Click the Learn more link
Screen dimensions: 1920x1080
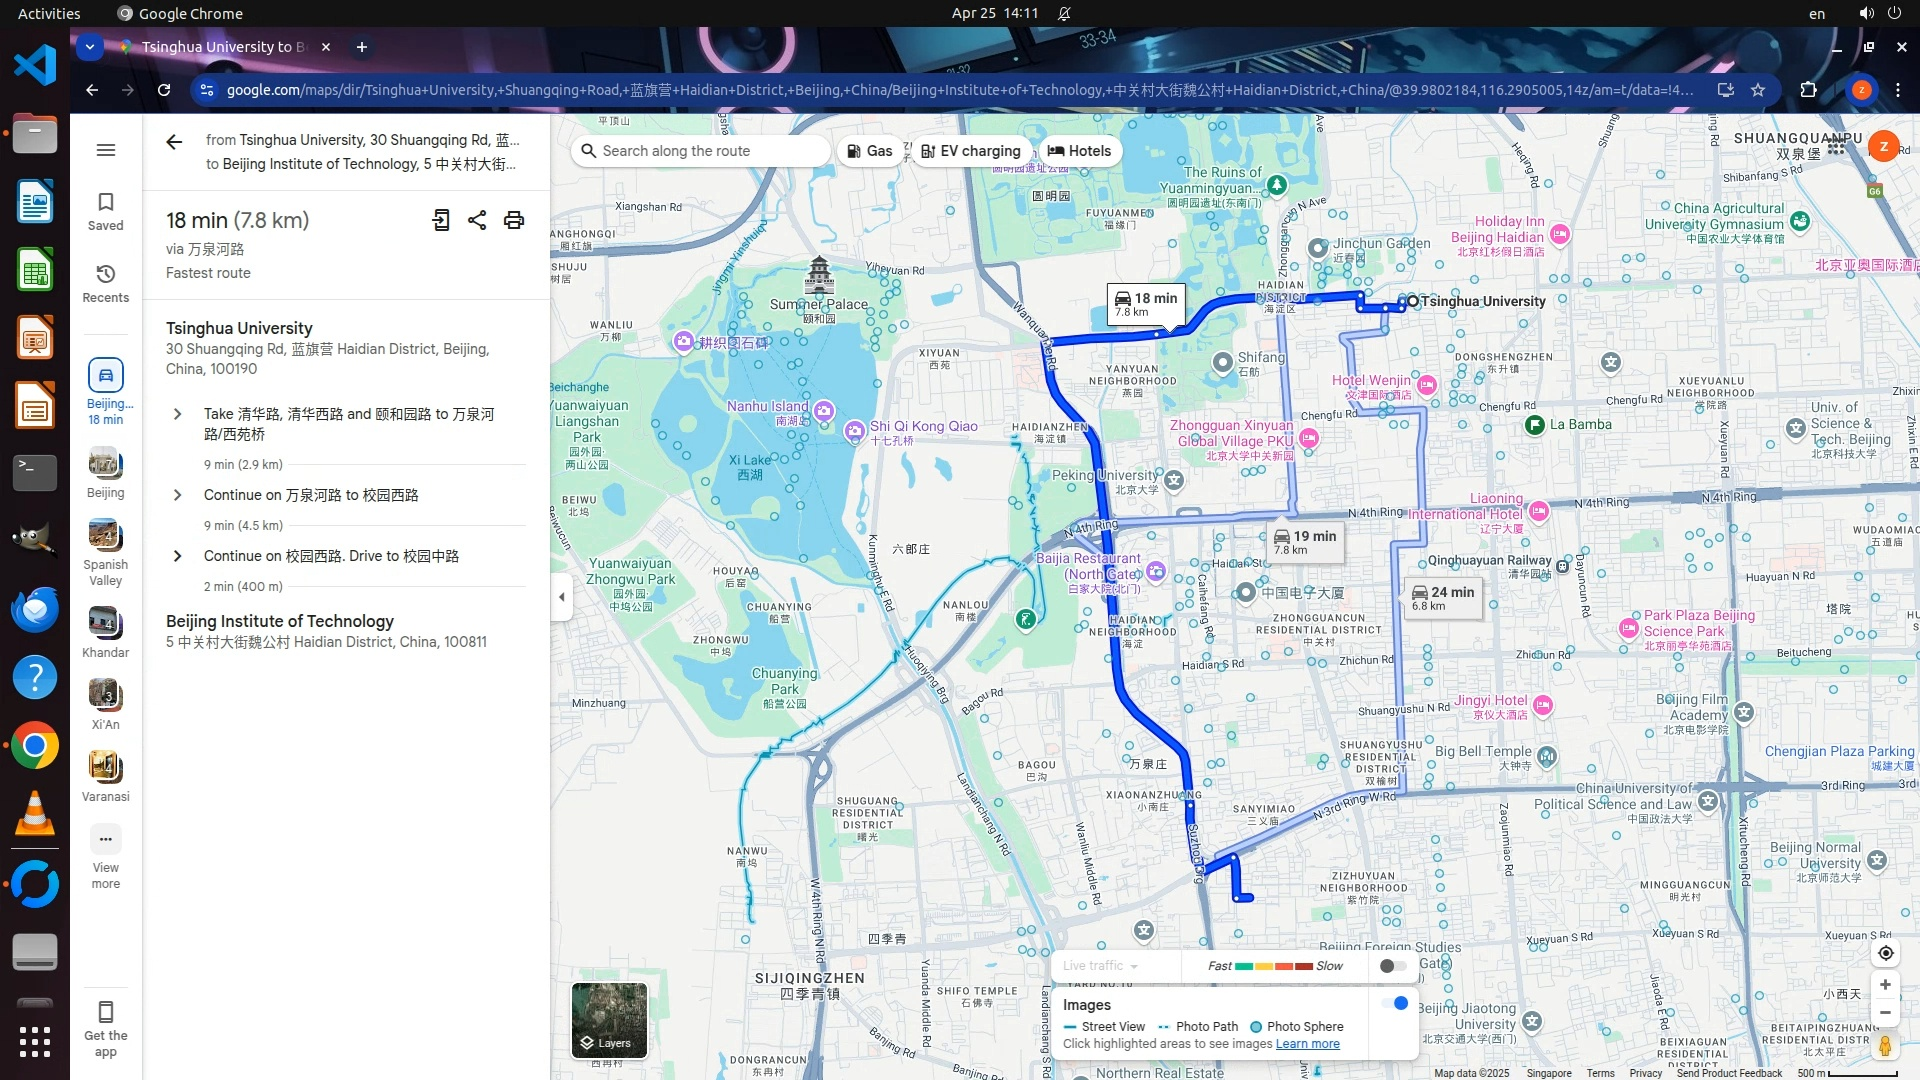1307,1044
